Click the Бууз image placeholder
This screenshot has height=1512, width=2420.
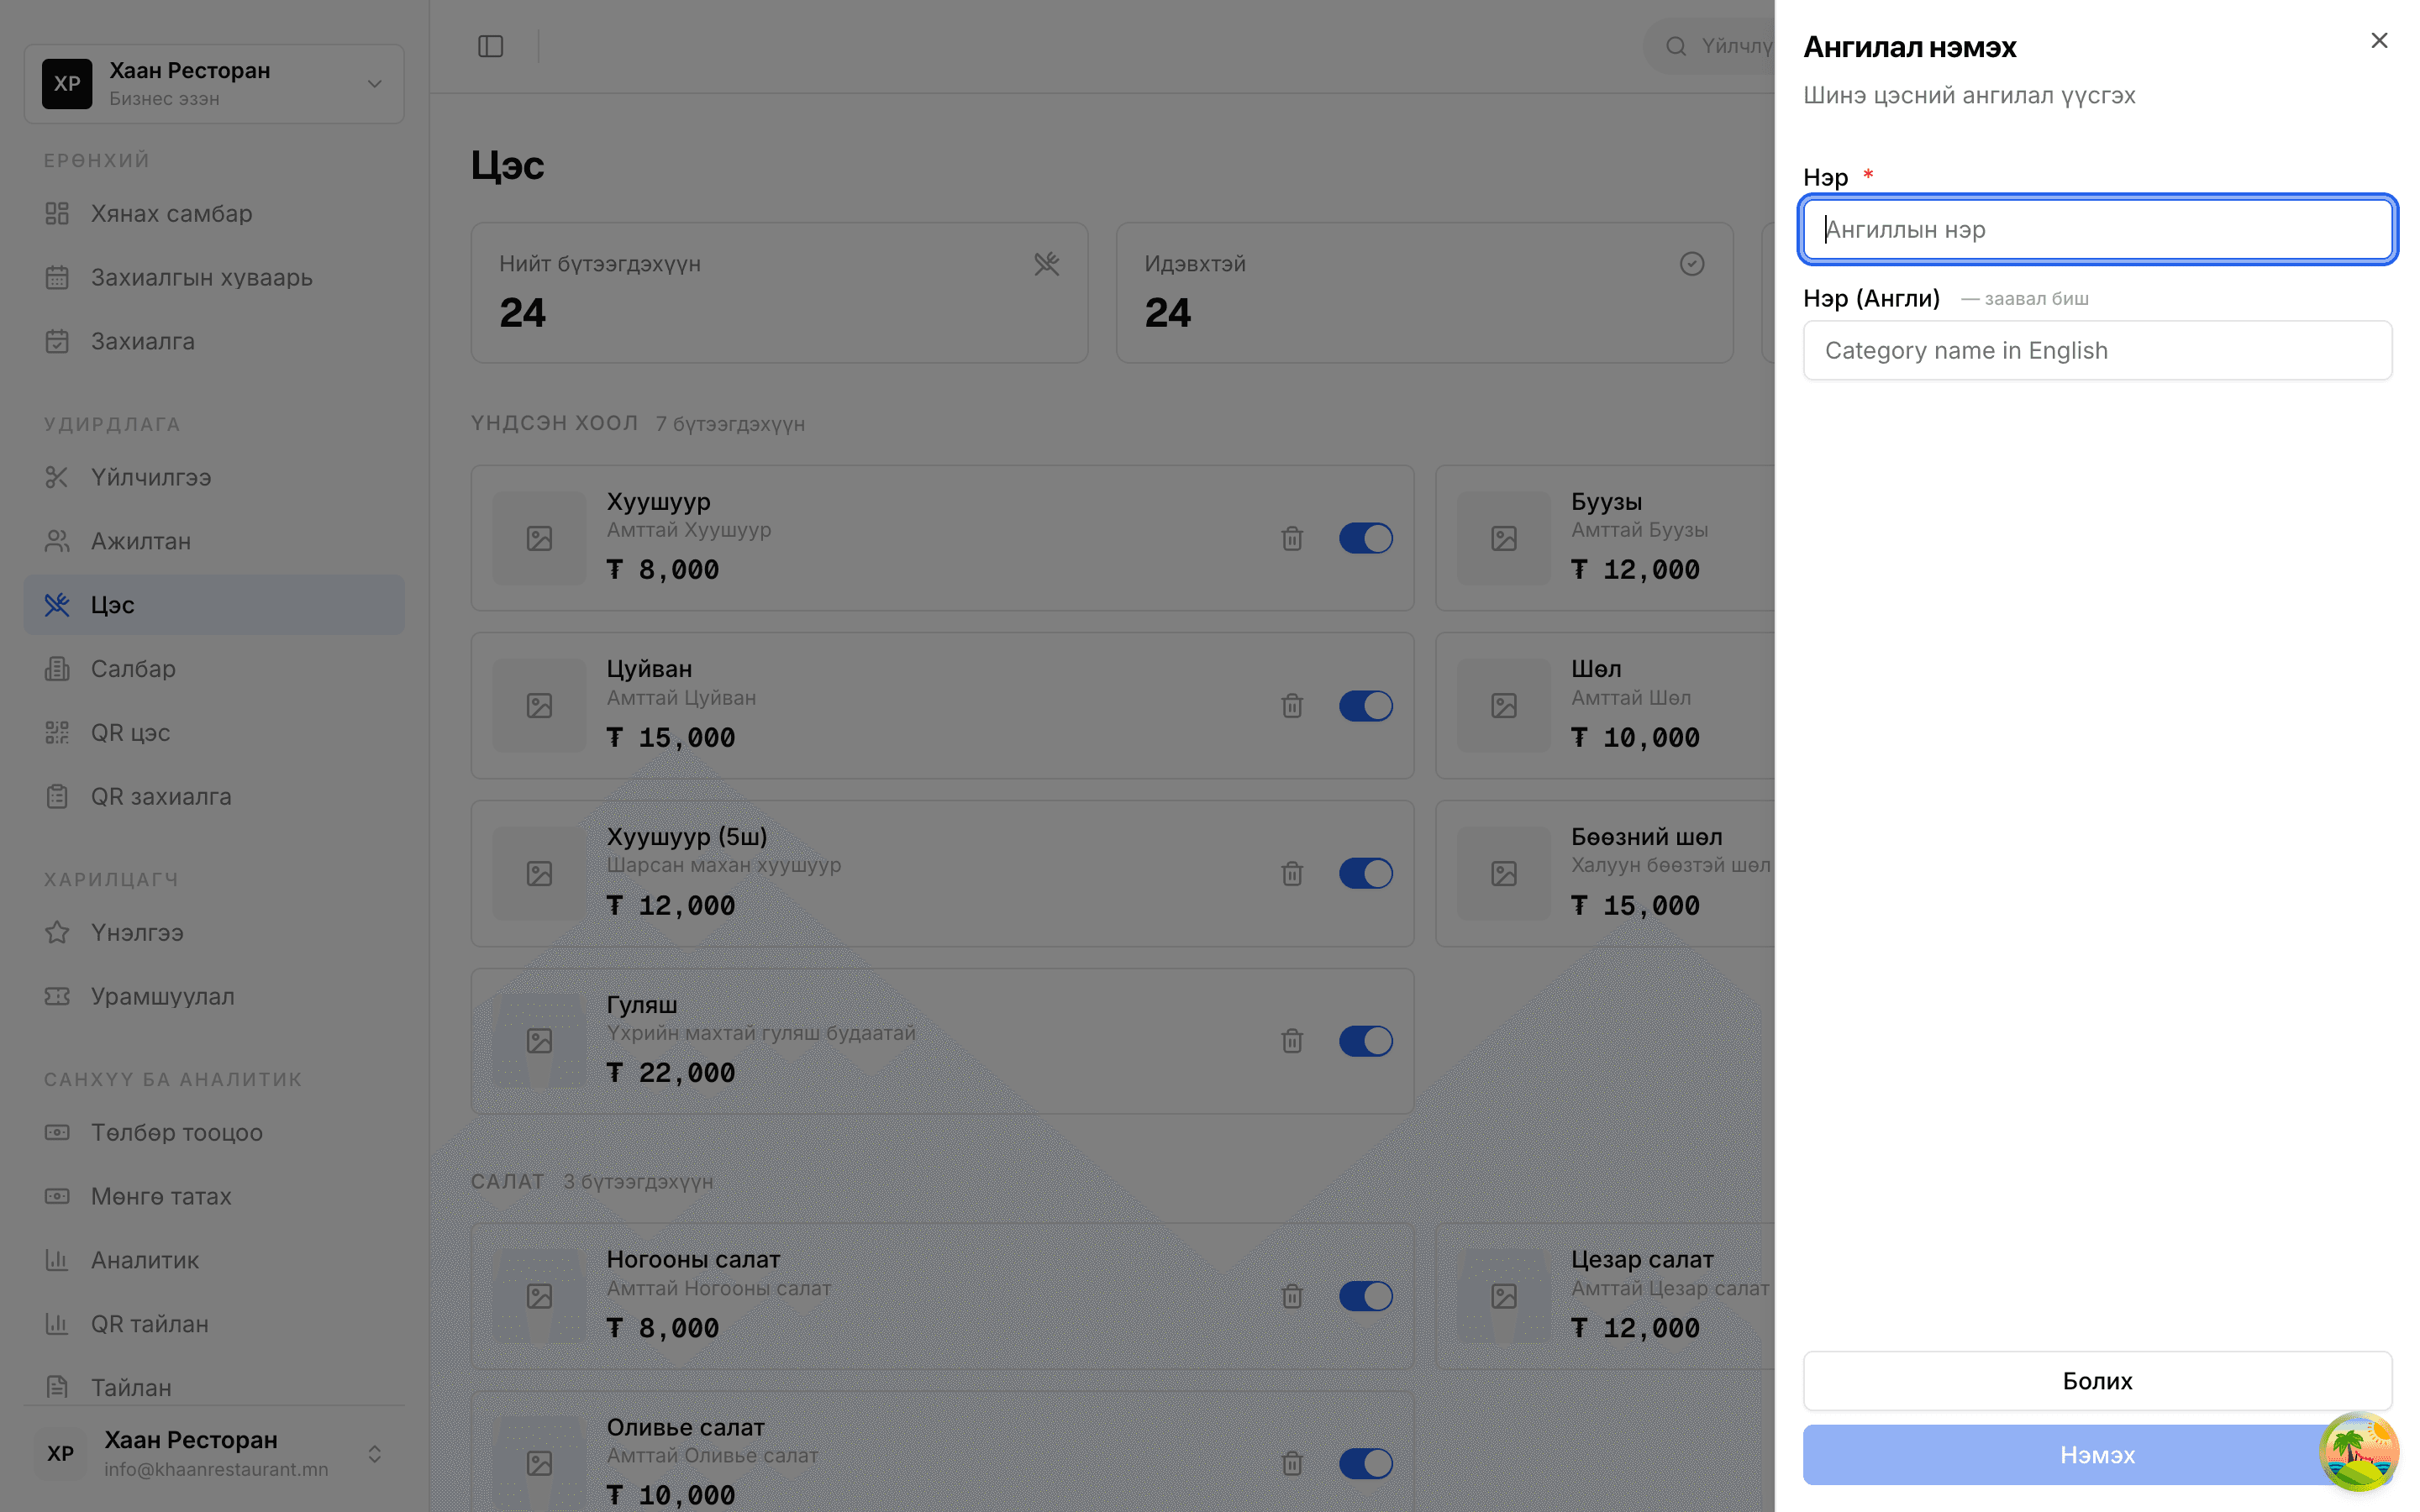[x=1504, y=538]
